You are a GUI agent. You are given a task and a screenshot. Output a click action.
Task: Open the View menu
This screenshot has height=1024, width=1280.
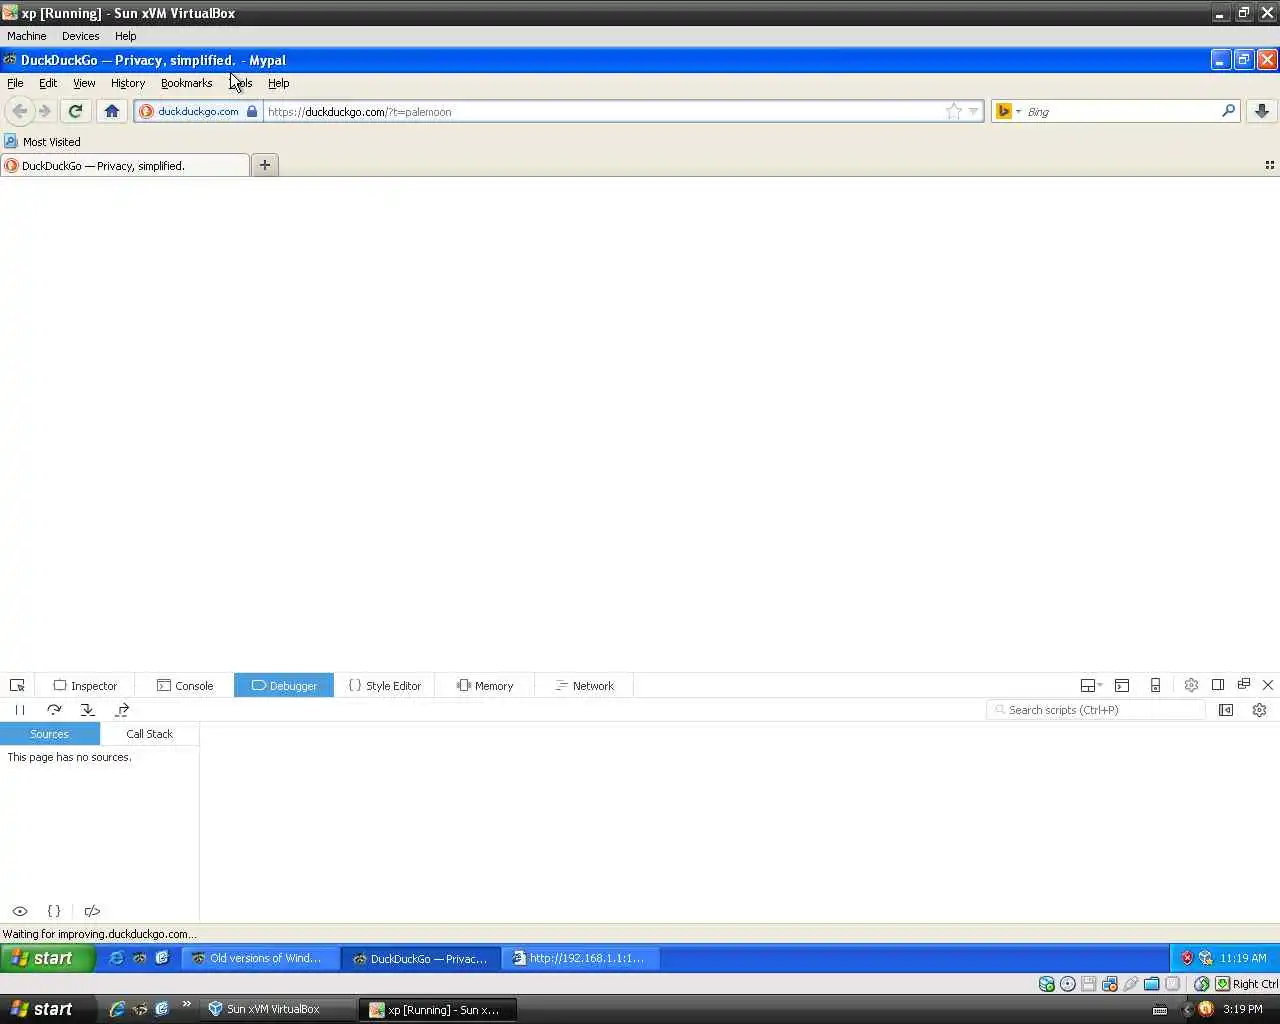point(84,83)
